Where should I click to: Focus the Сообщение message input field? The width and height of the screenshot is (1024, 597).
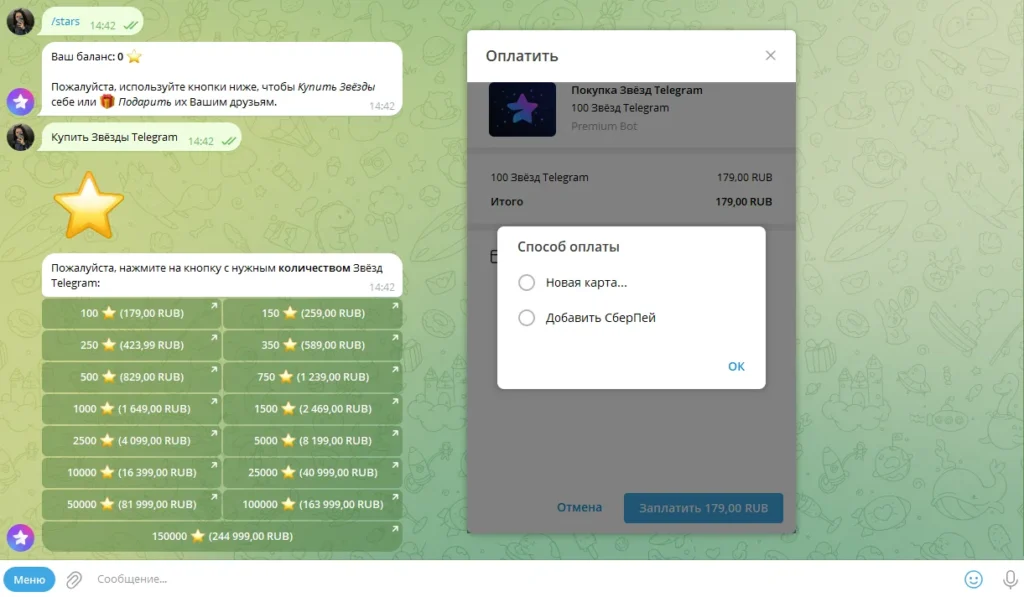pos(522,579)
